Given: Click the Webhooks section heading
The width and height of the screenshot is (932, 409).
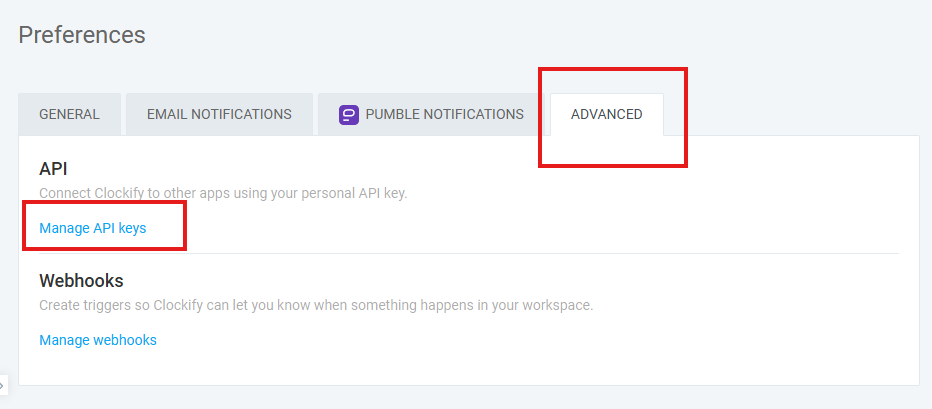Looking at the screenshot, I should (81, 280).
